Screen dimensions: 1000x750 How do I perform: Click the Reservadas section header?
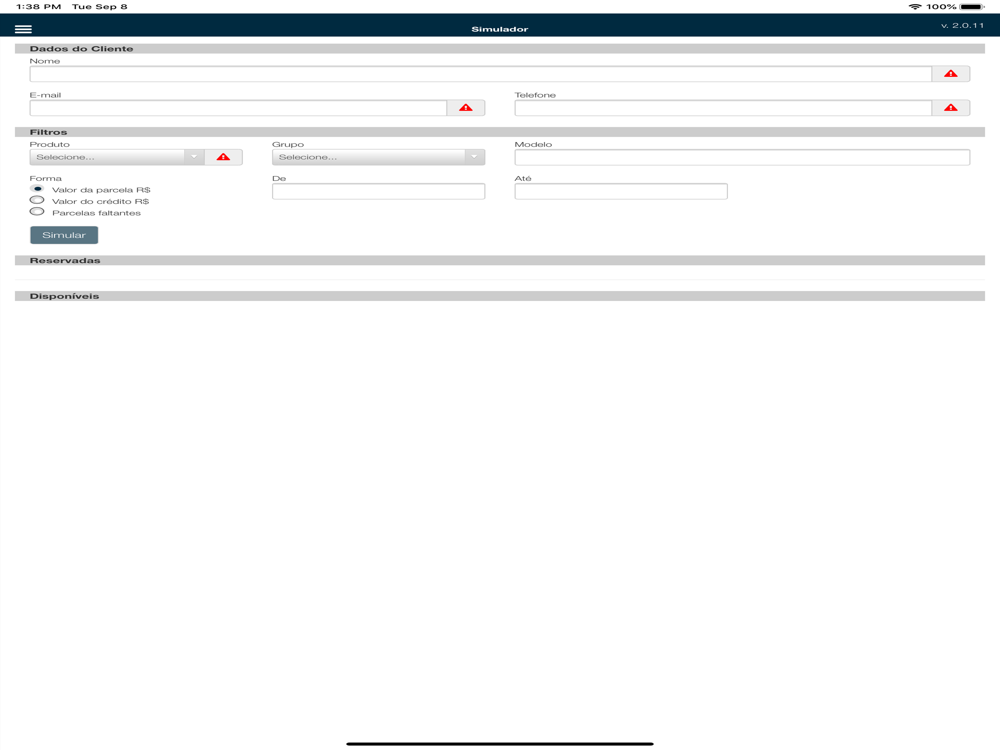tap(500, 260)
